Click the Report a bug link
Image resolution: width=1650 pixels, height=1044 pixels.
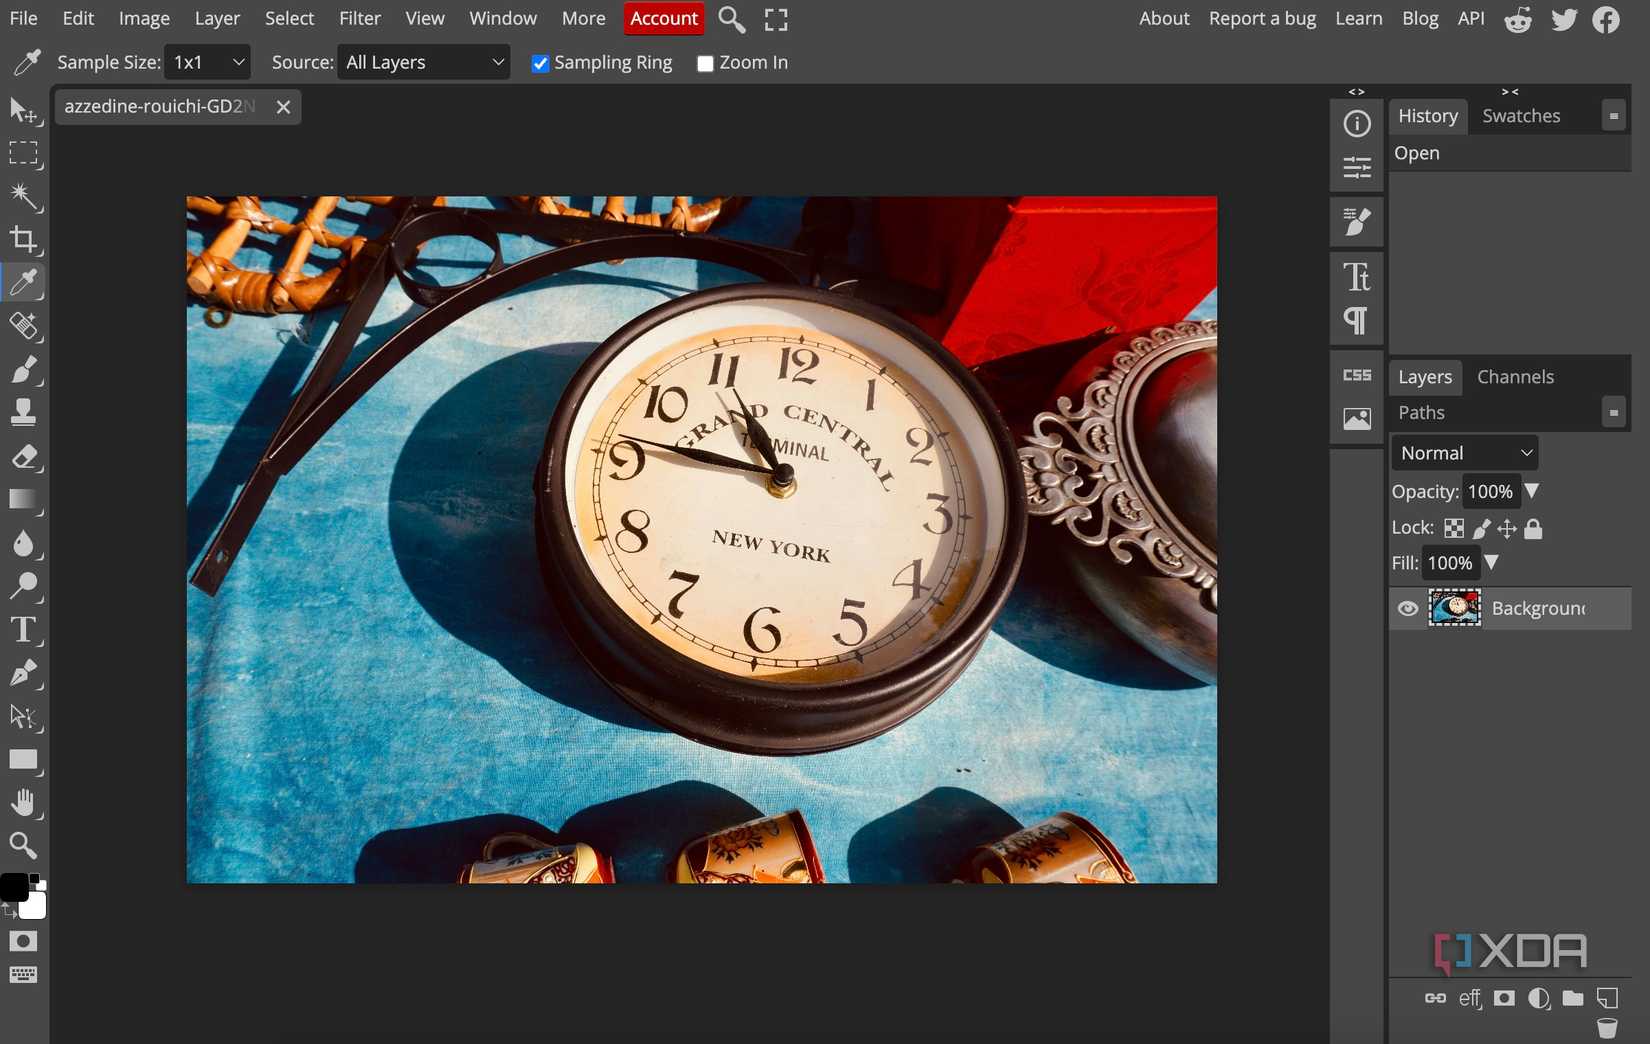(x=1262, y=18)
